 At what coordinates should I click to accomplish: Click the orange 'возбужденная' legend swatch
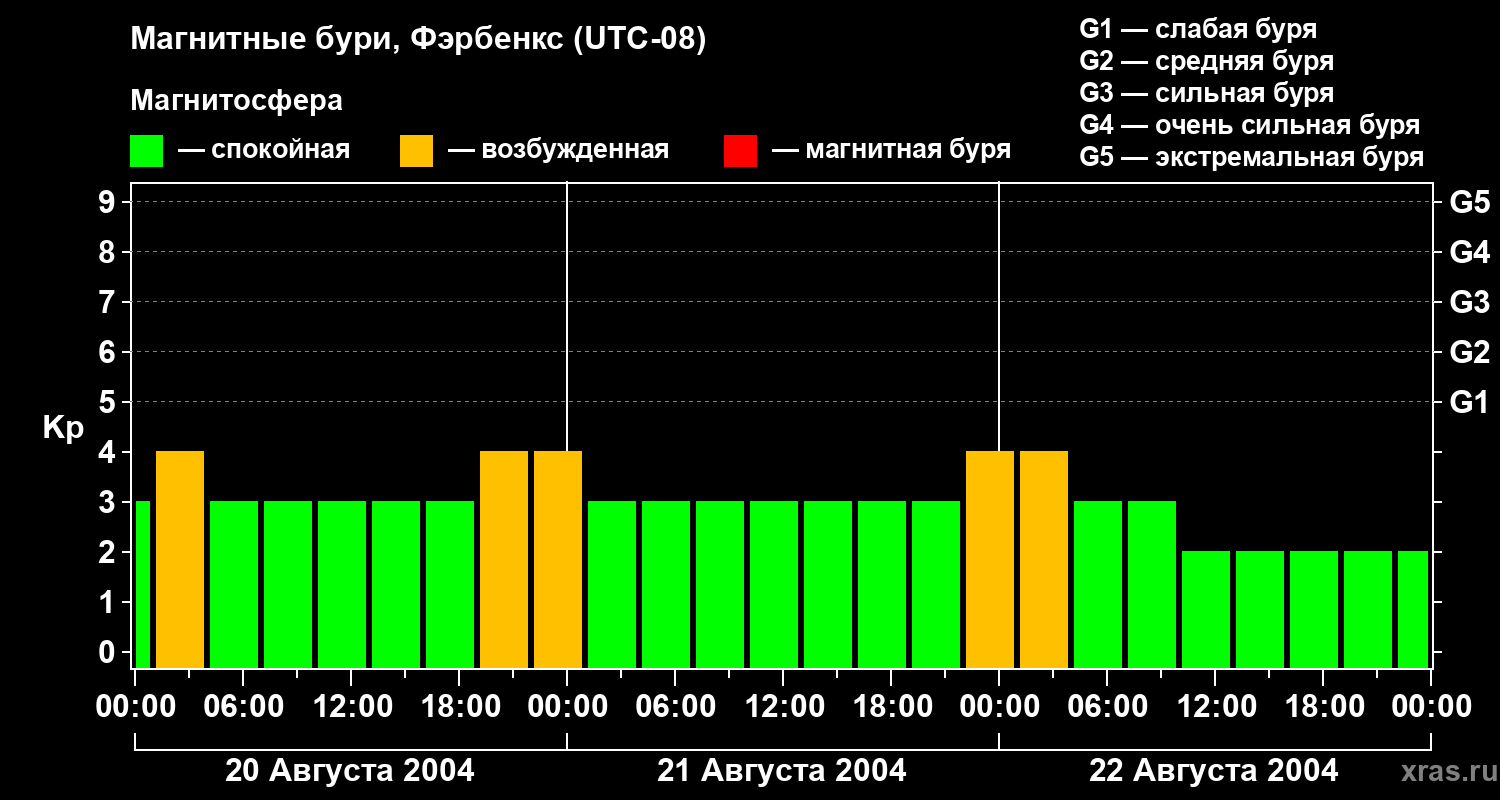[416, 151]
